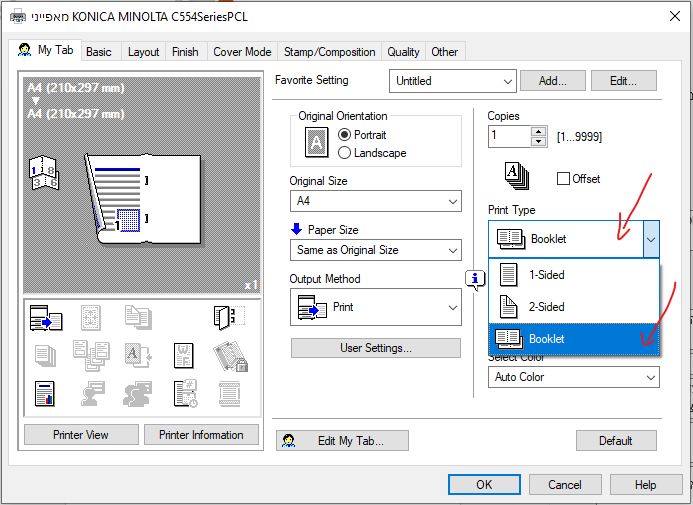Click the greyed interleave page A icon

coord(138,356)
